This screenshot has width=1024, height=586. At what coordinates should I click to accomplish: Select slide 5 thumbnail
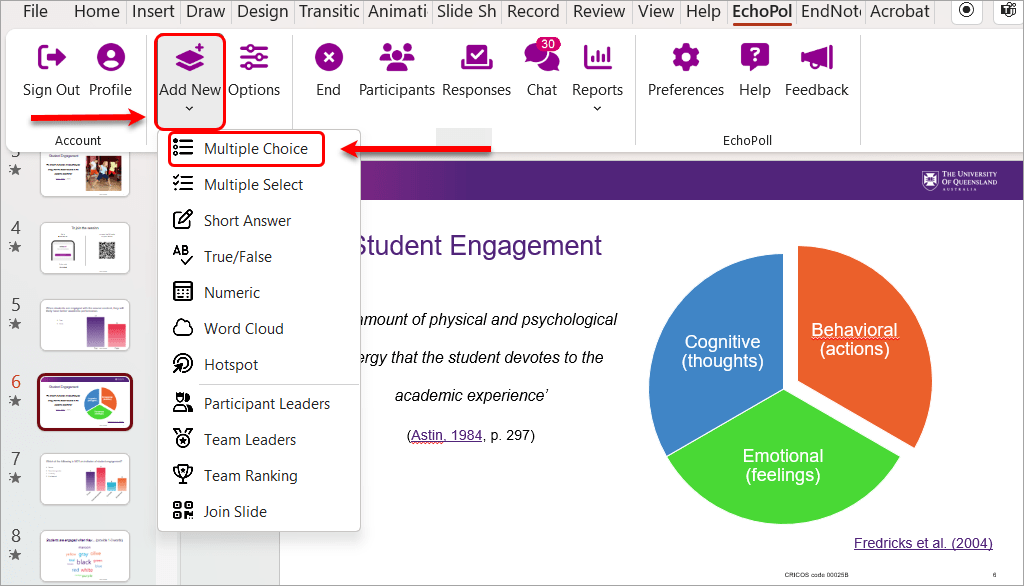tap(85, 325)
